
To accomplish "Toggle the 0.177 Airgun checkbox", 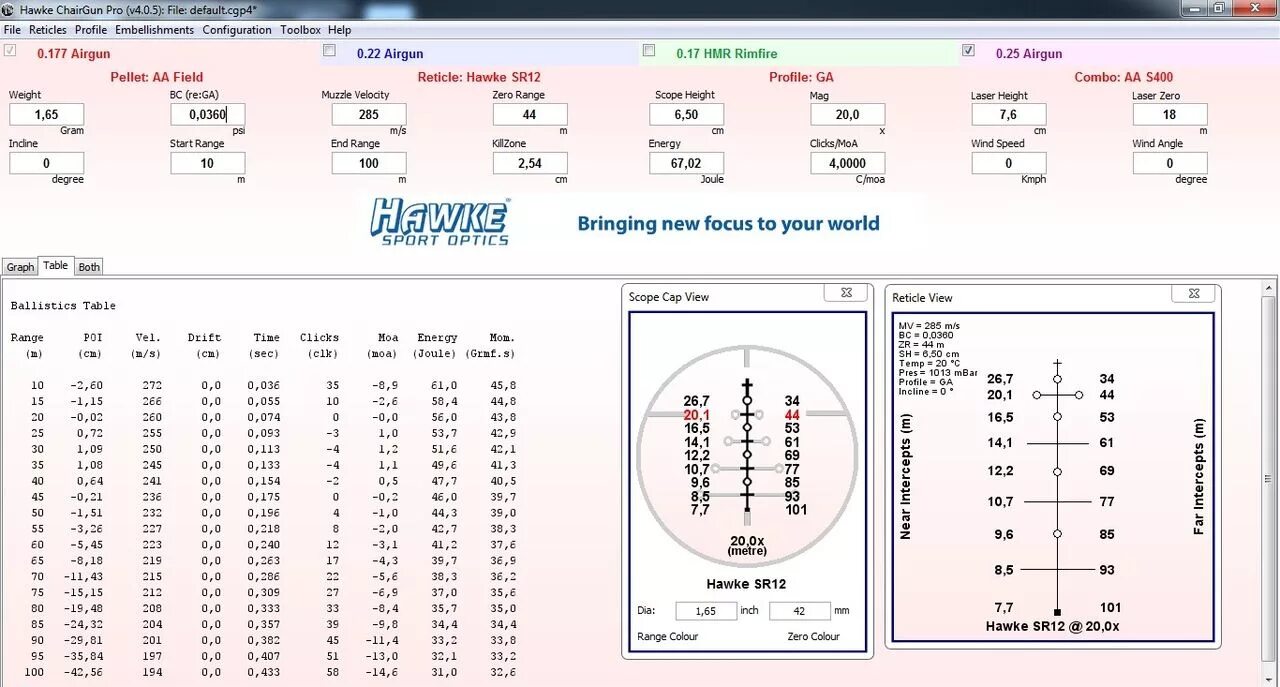I will [10, 51].
